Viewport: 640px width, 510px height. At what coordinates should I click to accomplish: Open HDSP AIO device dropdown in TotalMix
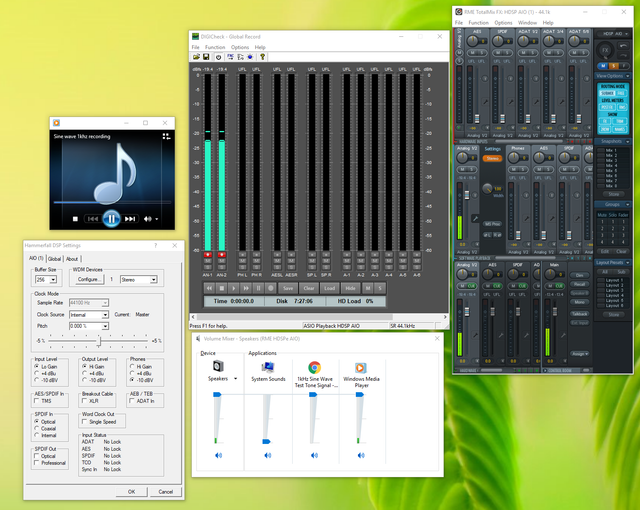pos(613,33)
